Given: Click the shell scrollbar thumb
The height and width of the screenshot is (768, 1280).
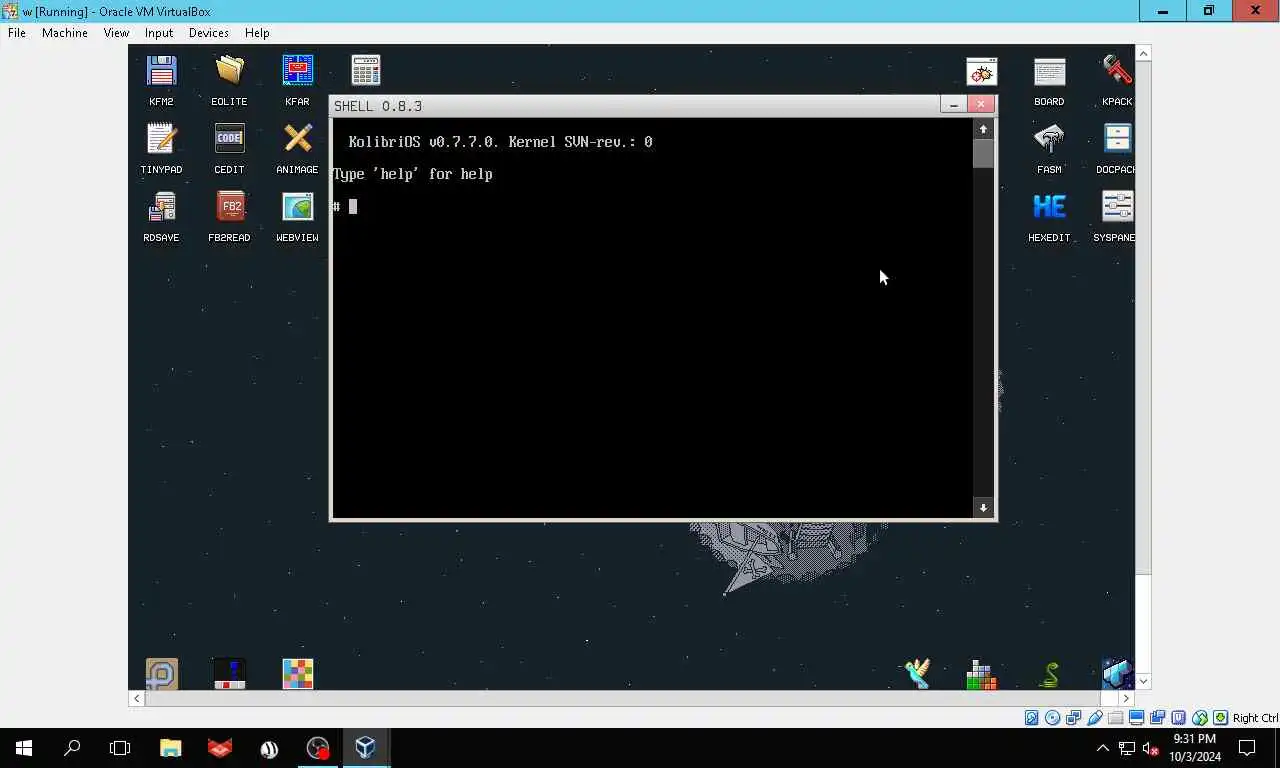Looking at the screenshot, I should coord(984,153).
